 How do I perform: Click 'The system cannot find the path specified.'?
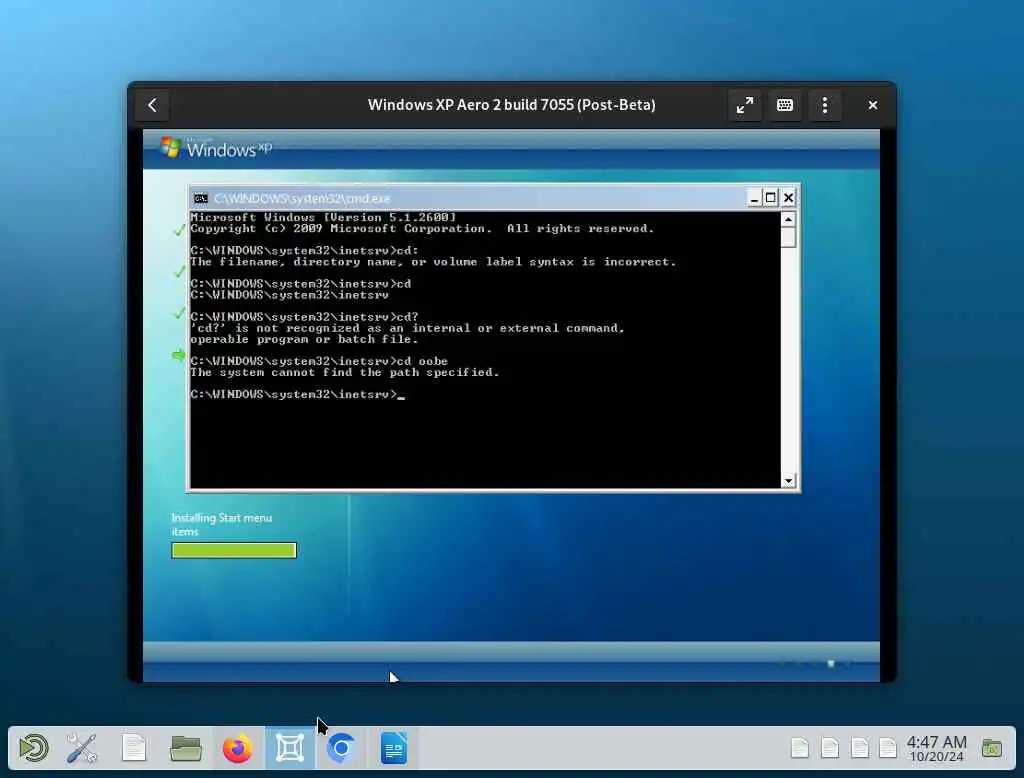click(x=345, y=372)
